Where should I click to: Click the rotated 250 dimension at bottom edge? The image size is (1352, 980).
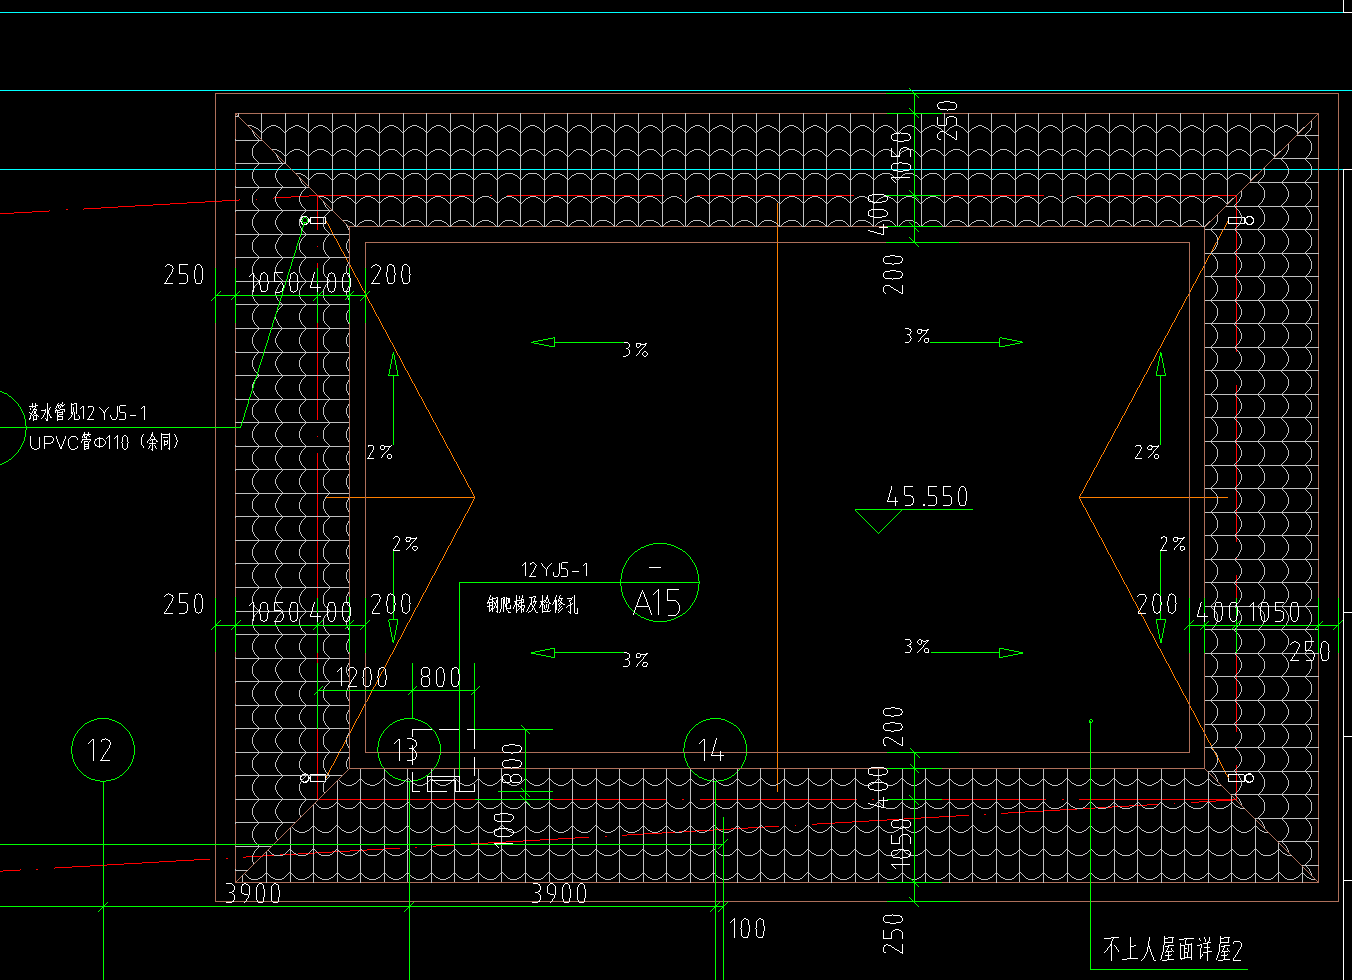pyautogui.click(x=893, y=933)
